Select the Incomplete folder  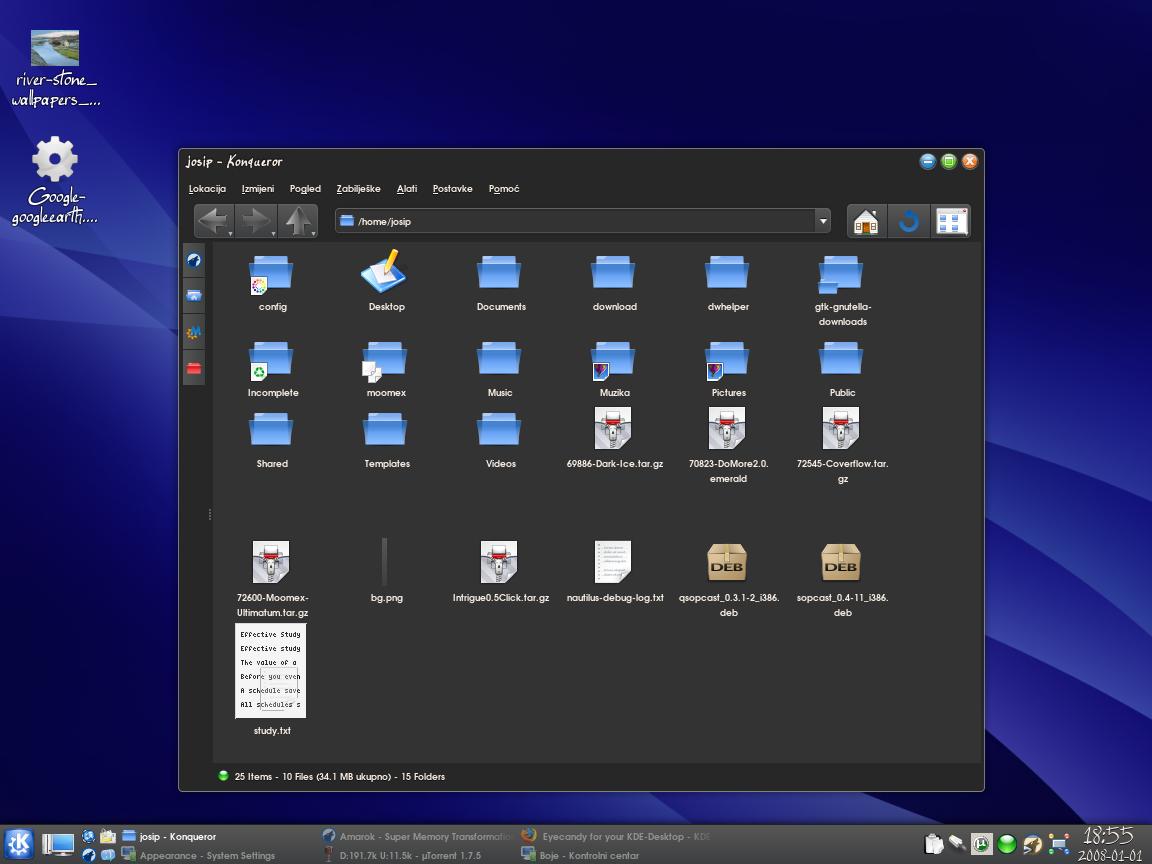(273, 369)
